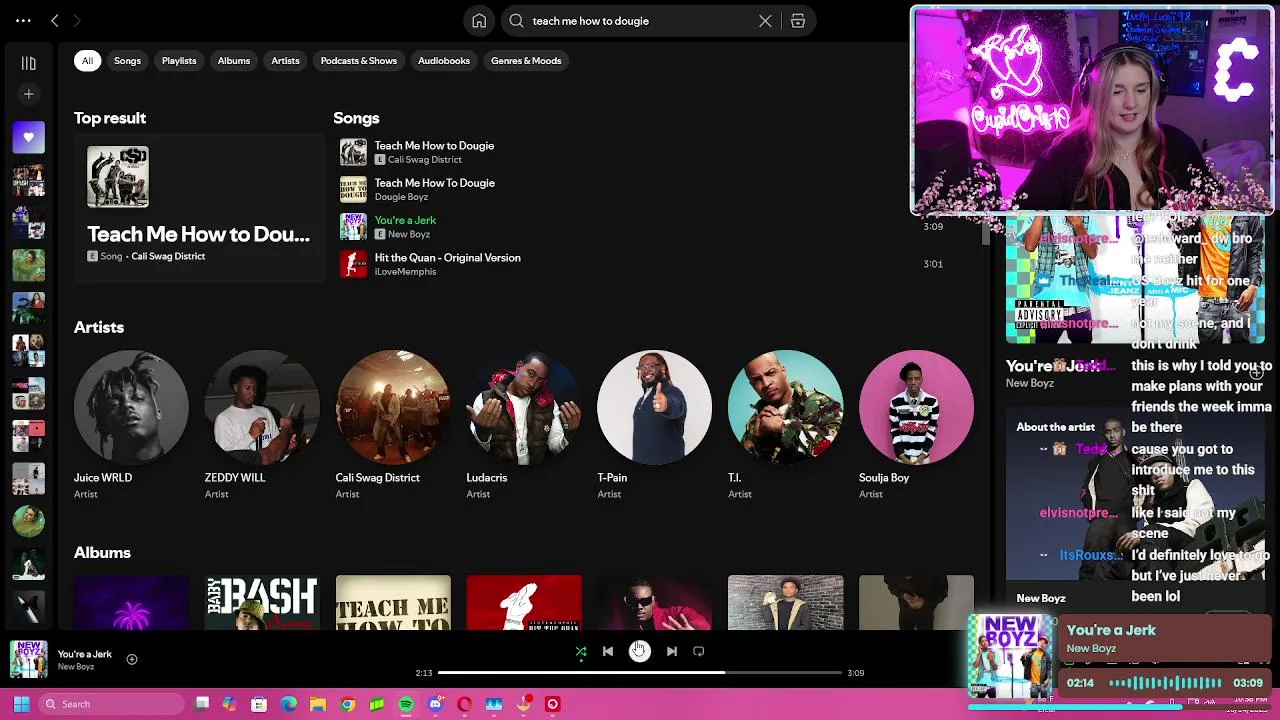Viewport: 1280px width, 720px height.
Task: Seek on the playback progress bar
Action: 640,673
